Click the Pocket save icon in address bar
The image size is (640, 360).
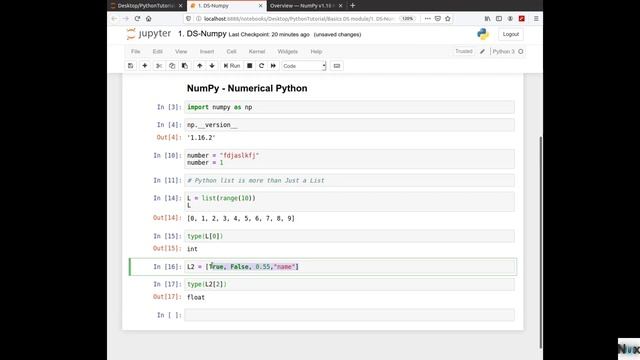pyautogui.click(x=438, y=19)
